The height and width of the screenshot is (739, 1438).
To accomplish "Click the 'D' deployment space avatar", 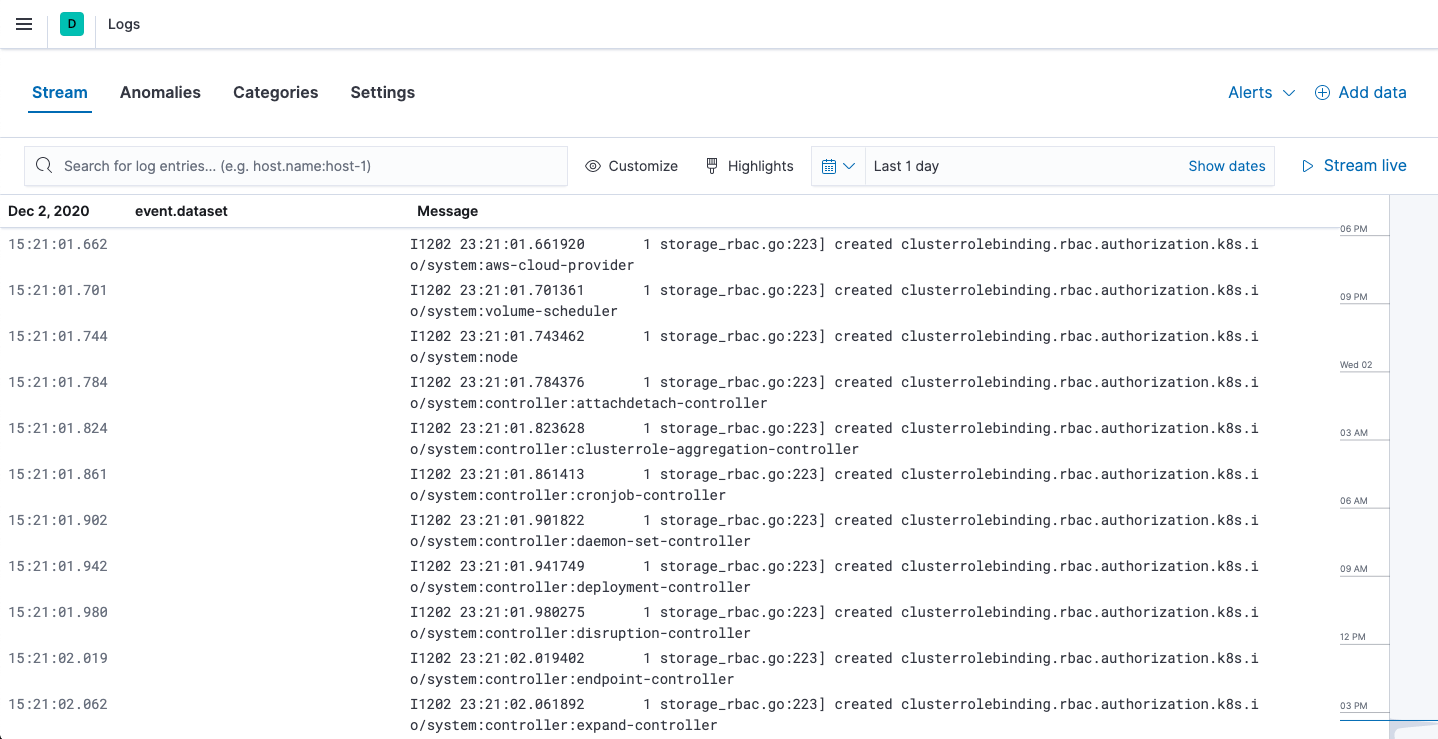I will (71, 23).
